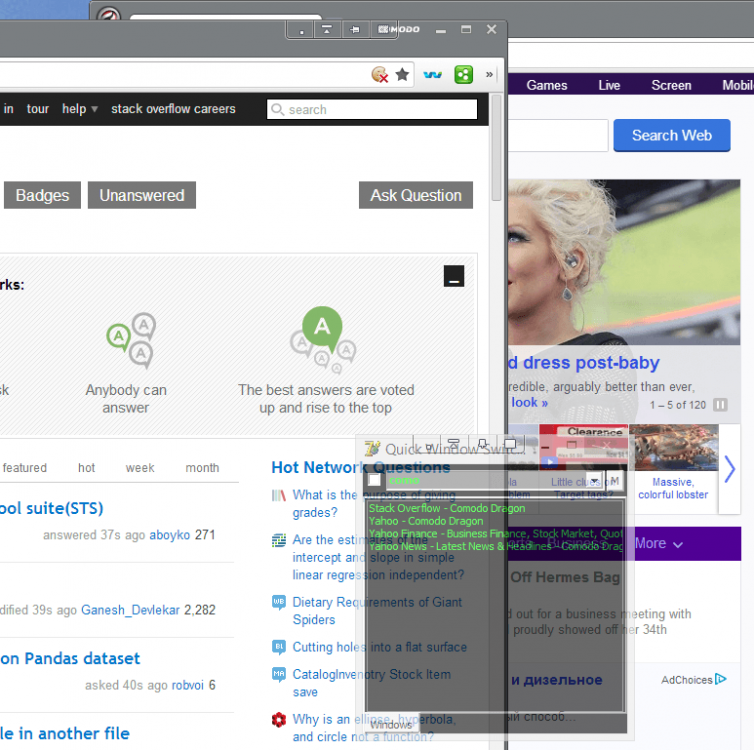Open the Unanswered tab
This screenshot has width=754, height=750.
pos(142,195)
